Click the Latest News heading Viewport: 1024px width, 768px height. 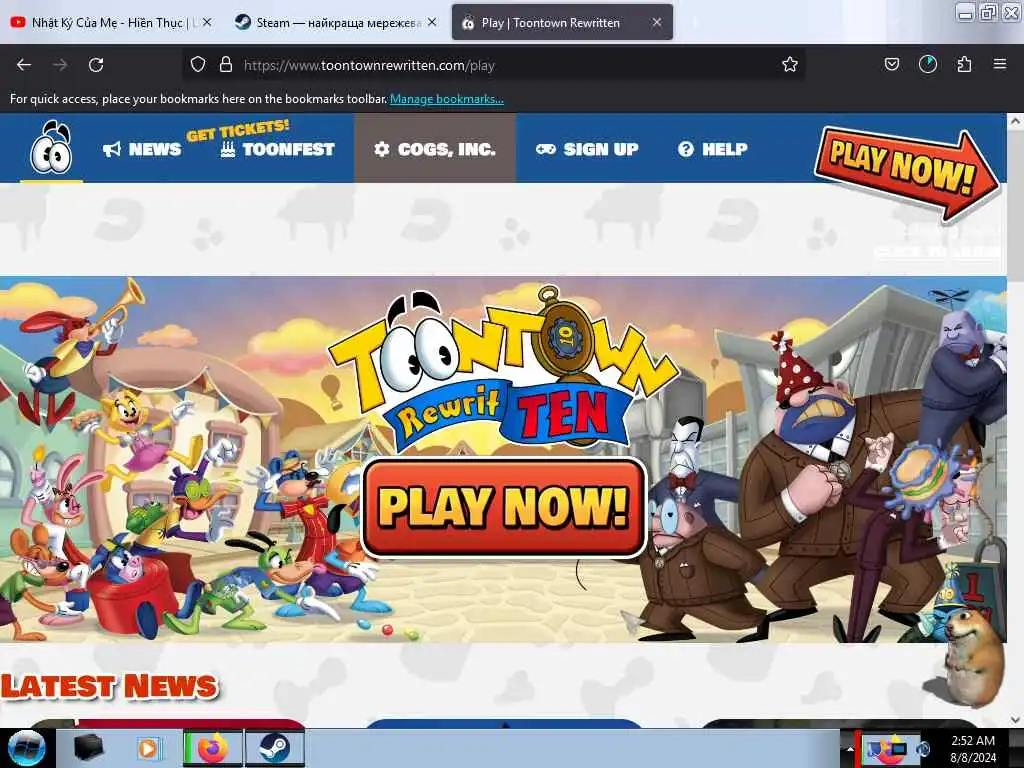click(109, 686)
